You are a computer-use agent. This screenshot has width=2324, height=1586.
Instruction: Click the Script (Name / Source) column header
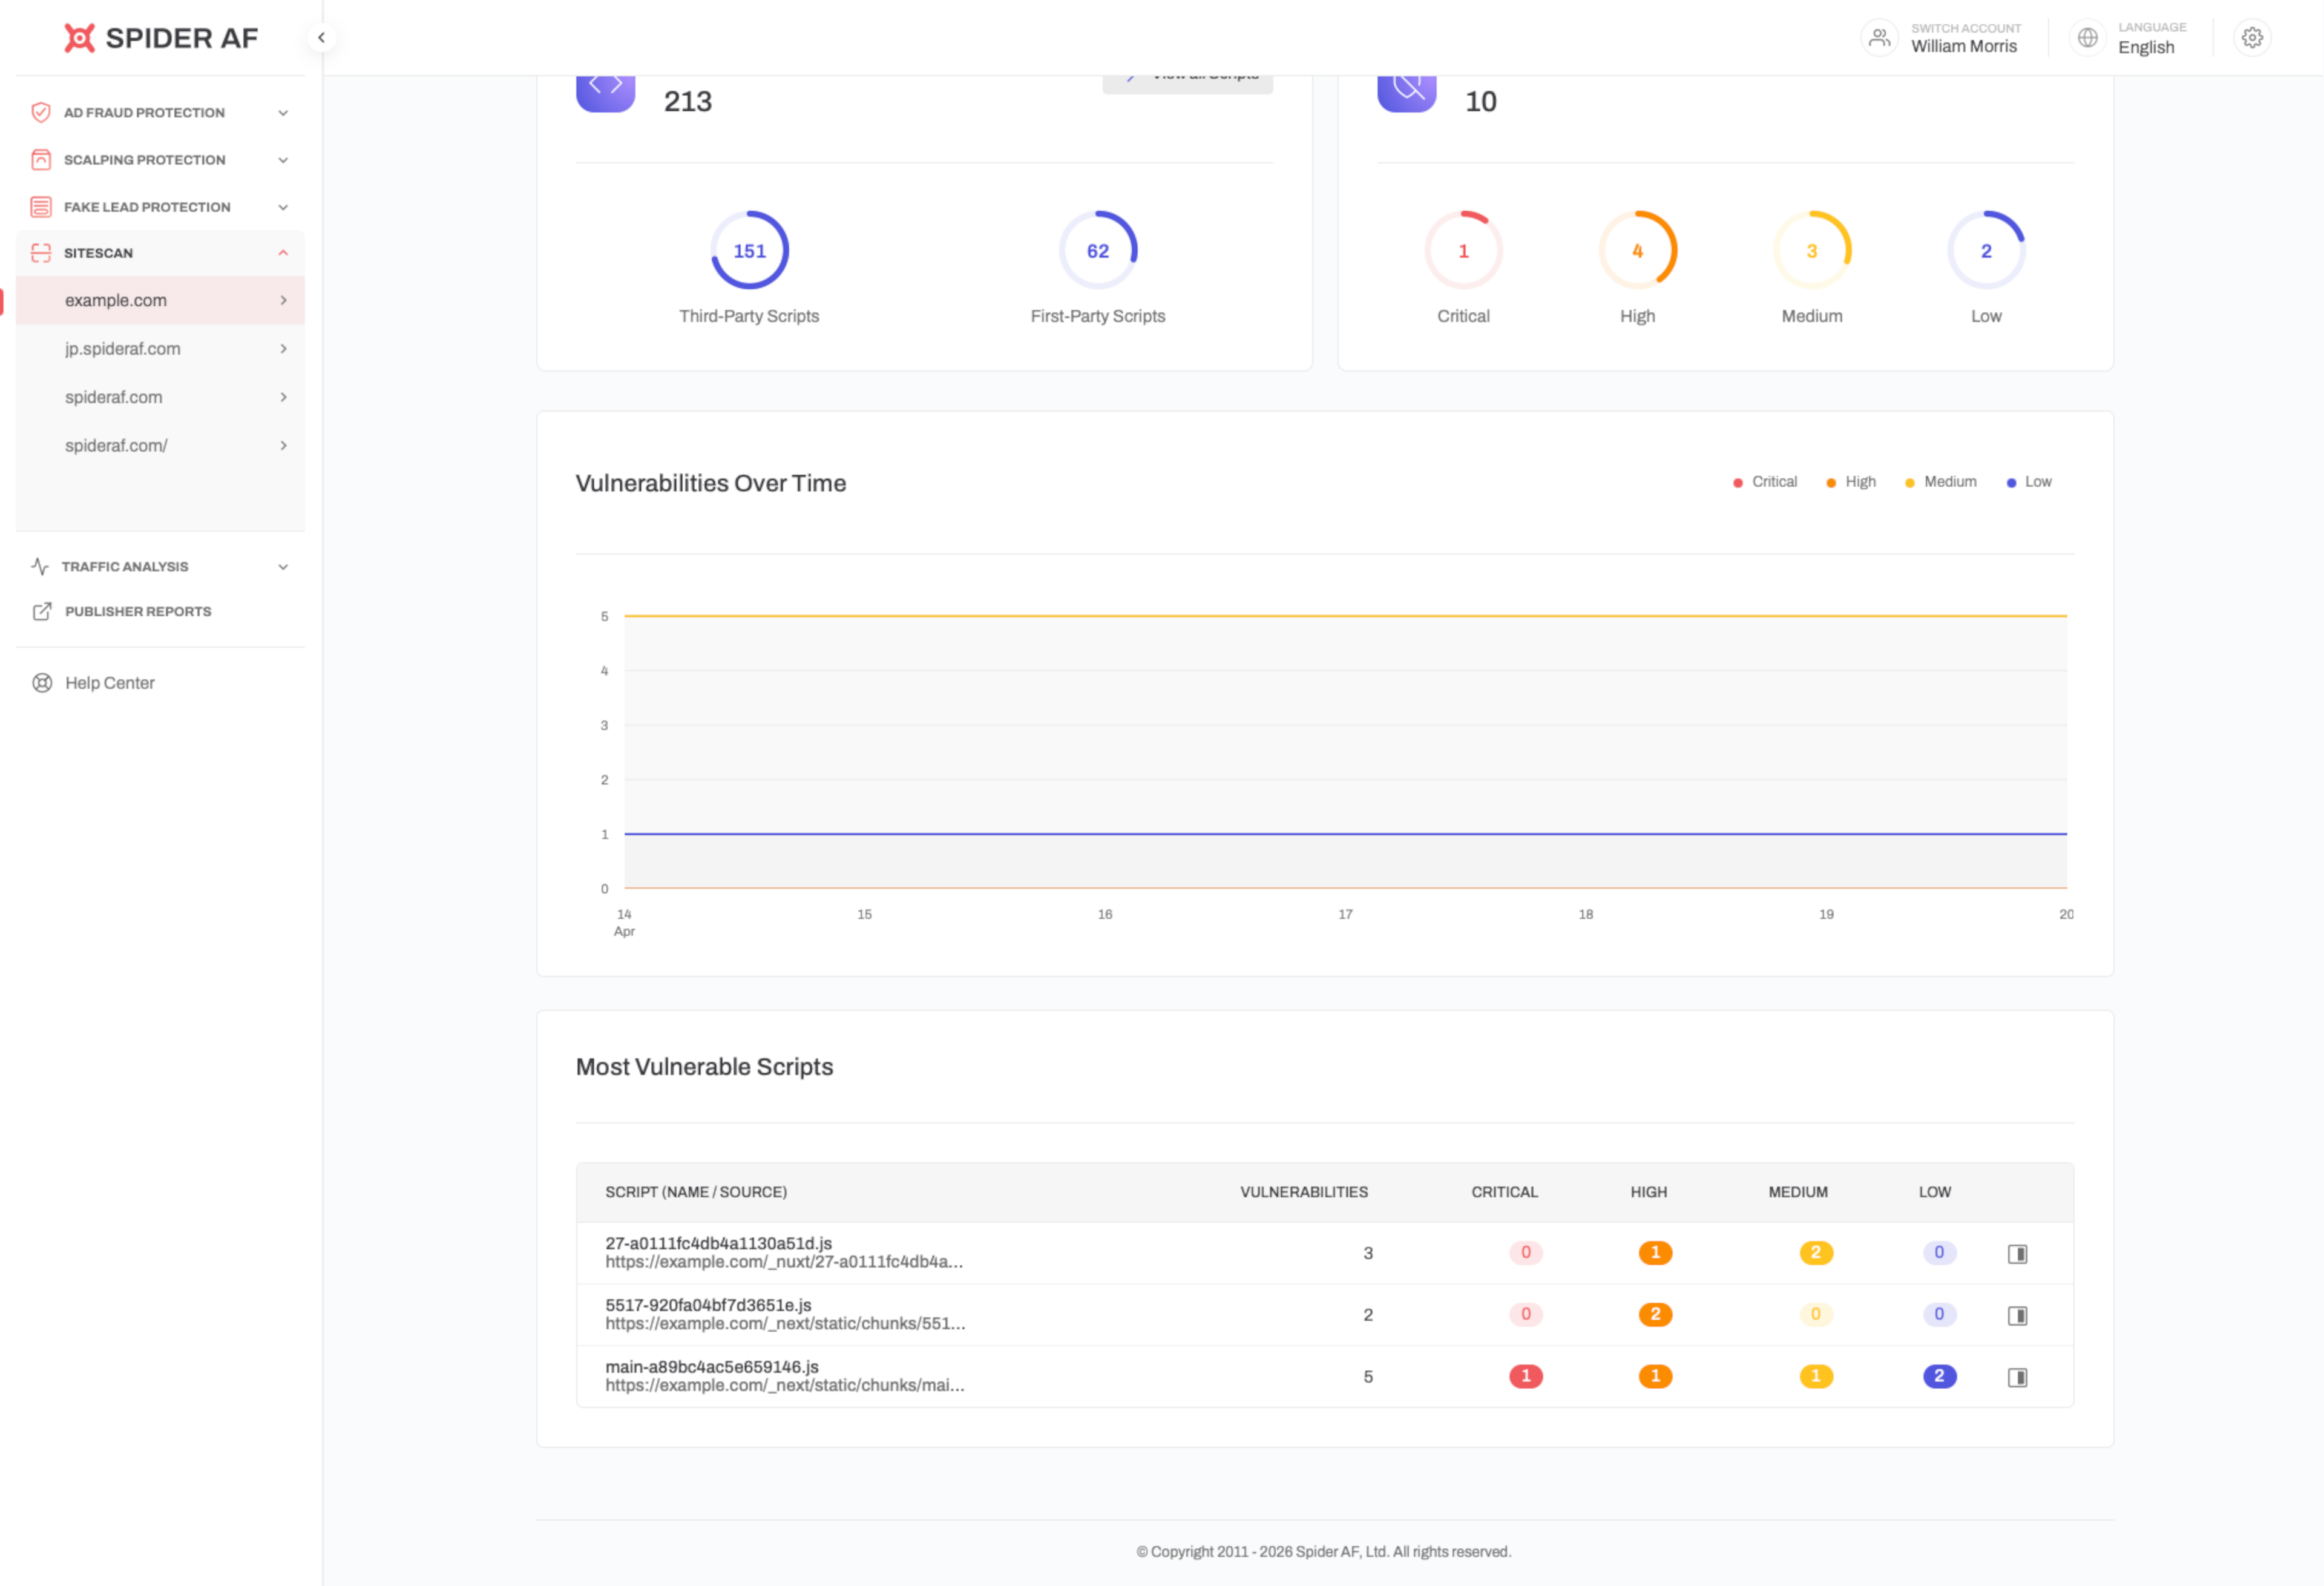pyautogui.click(x=696, y=1193)
